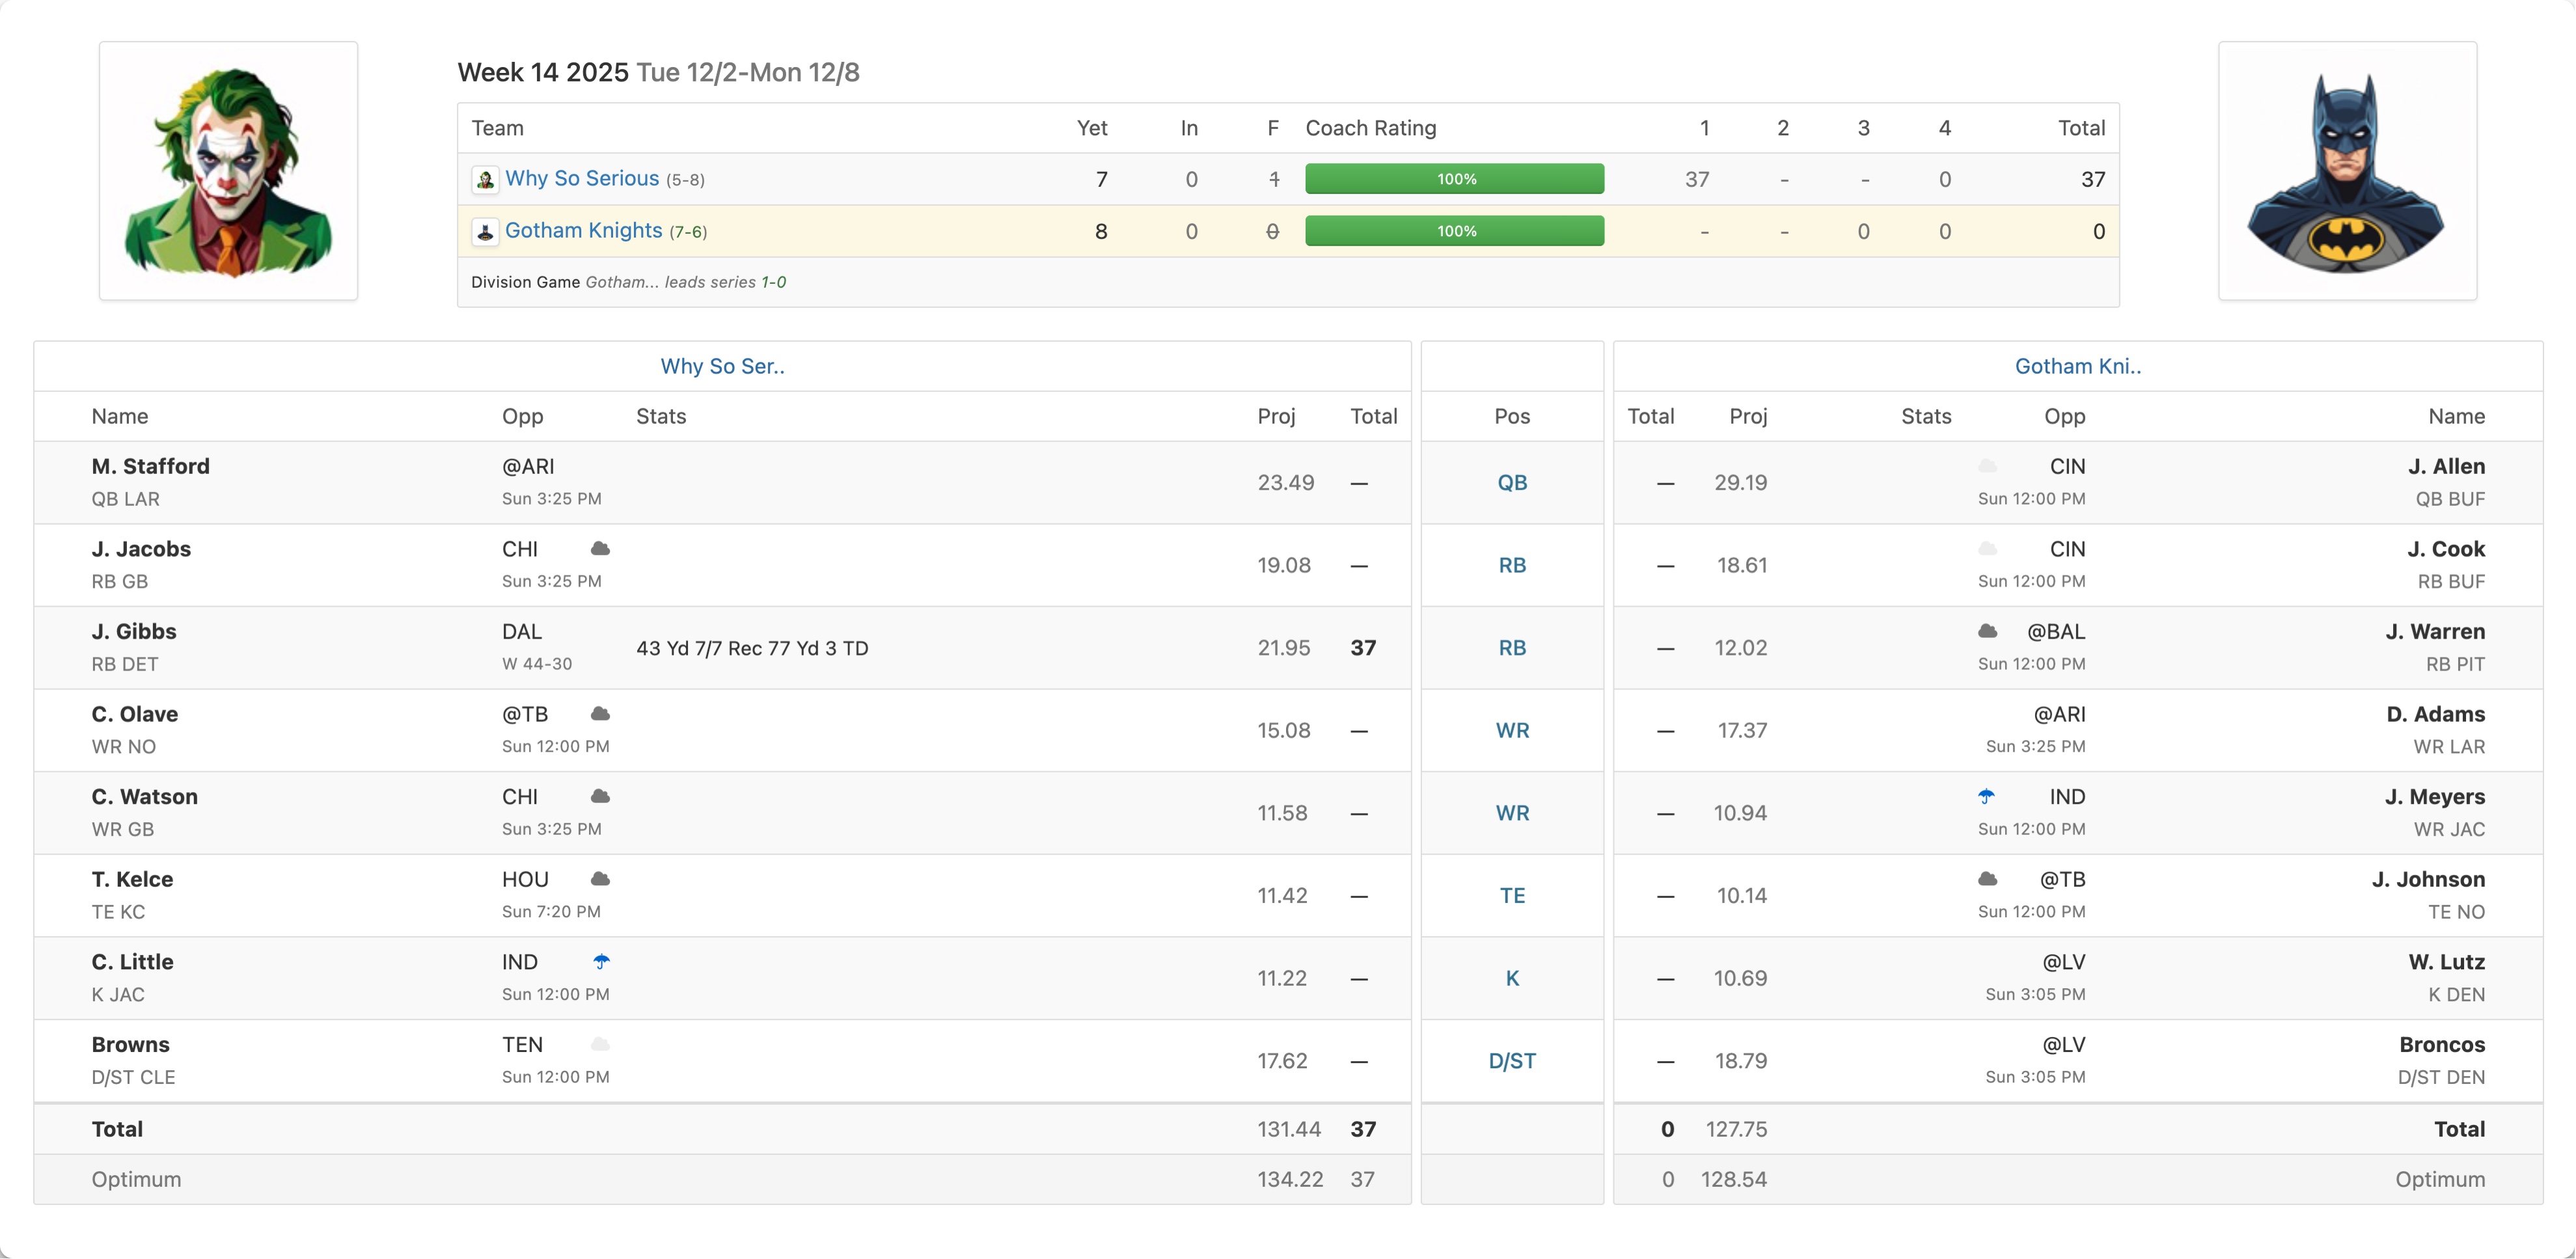2576x1259 pixels.
Task: Click cloud icon in C. Olave row
Action: [600, 714]
